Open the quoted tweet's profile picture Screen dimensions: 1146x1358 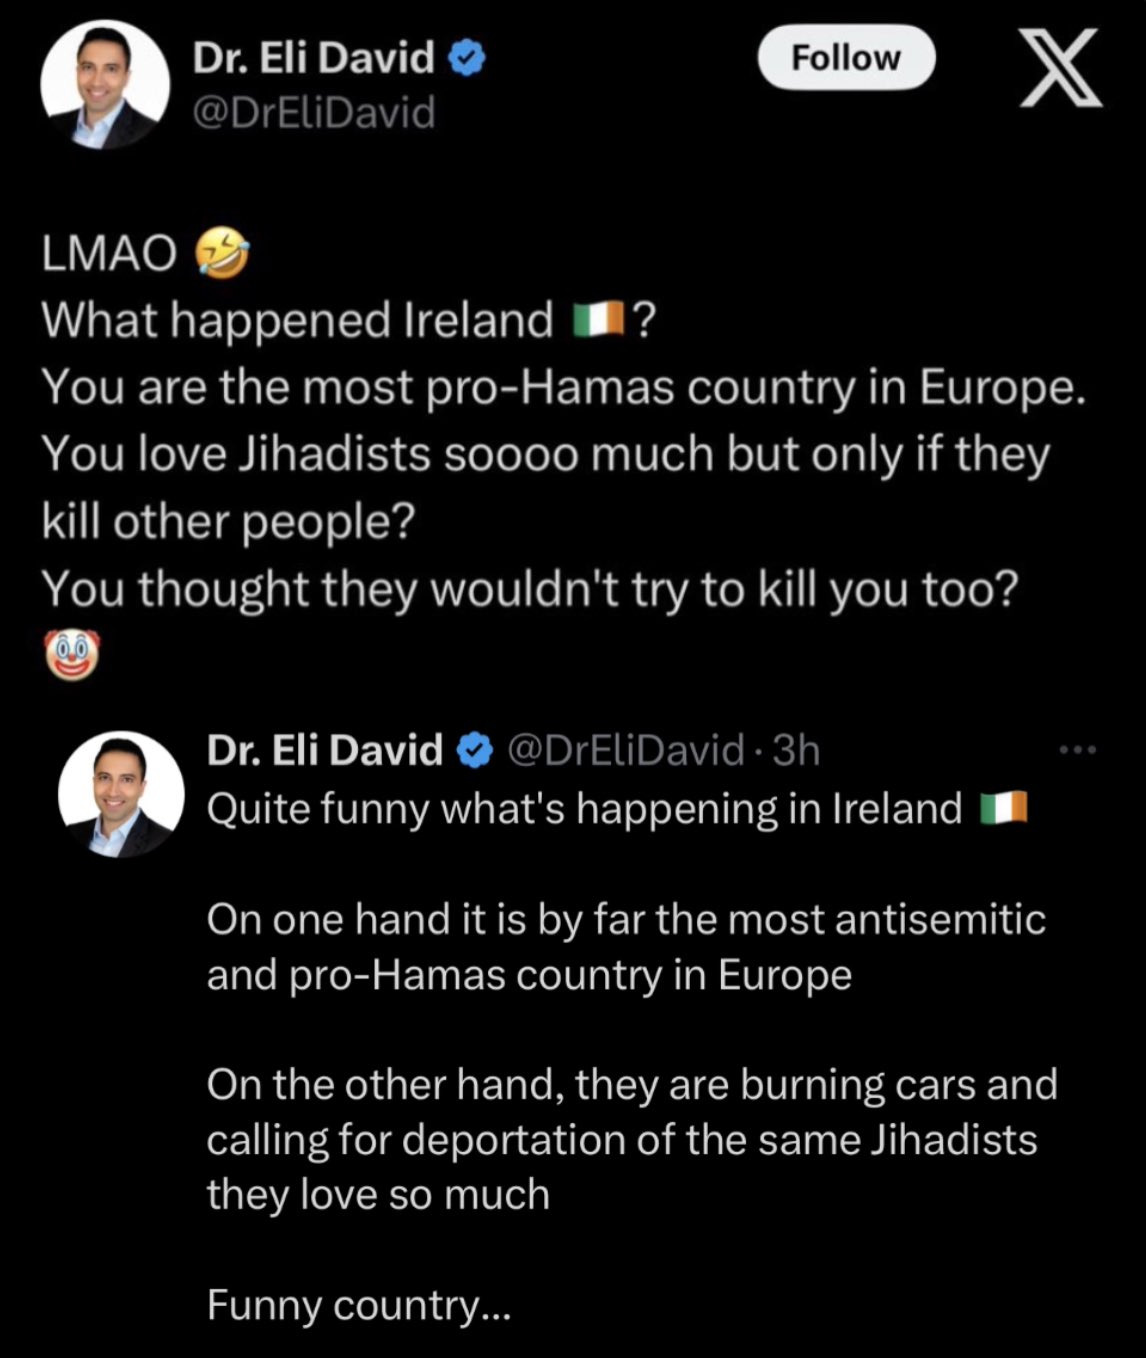click(121, 794)
